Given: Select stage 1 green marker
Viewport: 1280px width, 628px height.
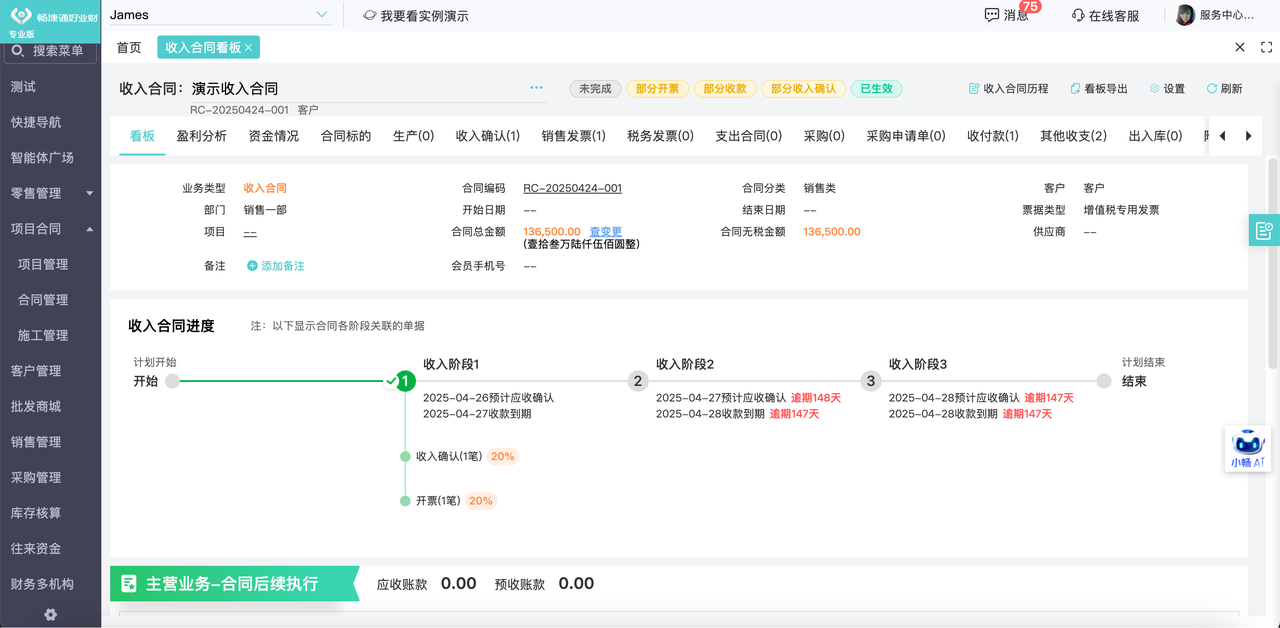Looking at the screenshot, I should [x=405, y=381].
